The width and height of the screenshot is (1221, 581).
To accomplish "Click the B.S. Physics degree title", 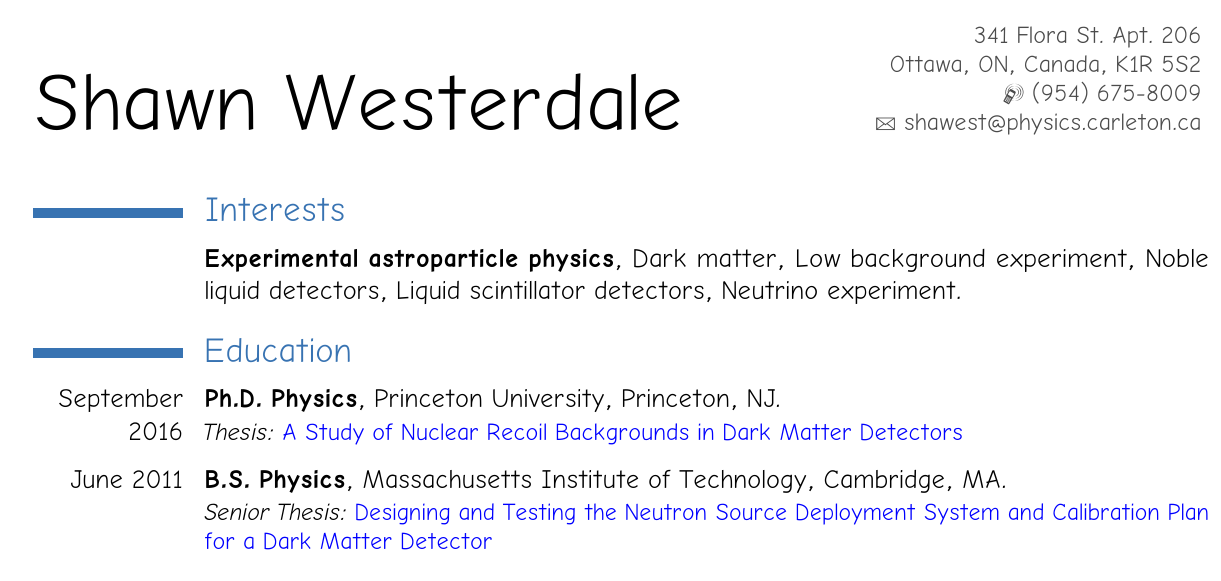I will point(275,480).
